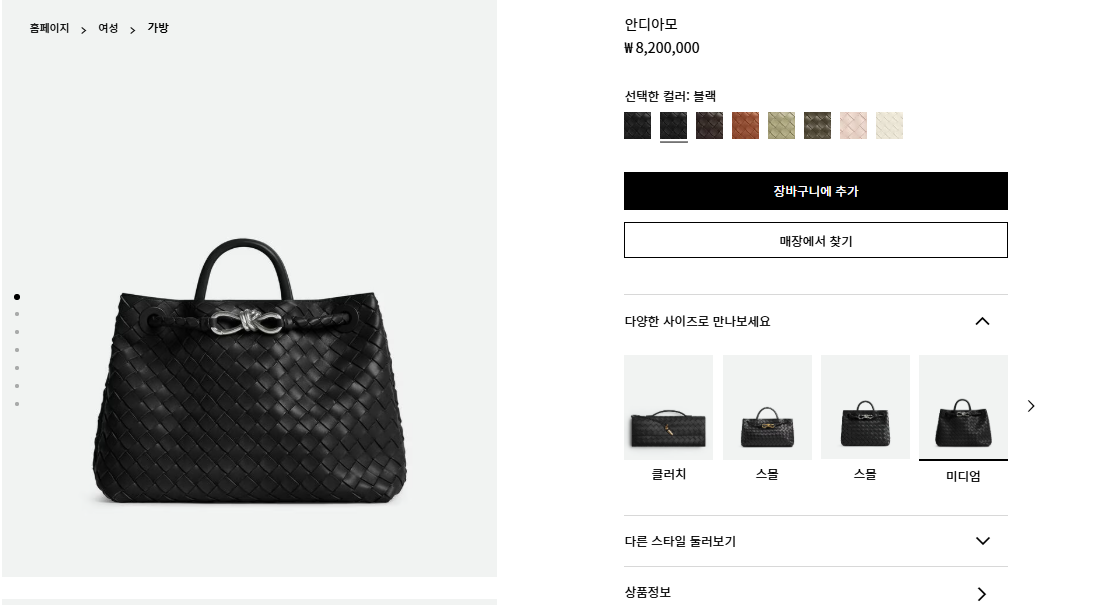
Task: Choose the orange-brown color swatch
Action: (x=745, y=125)
